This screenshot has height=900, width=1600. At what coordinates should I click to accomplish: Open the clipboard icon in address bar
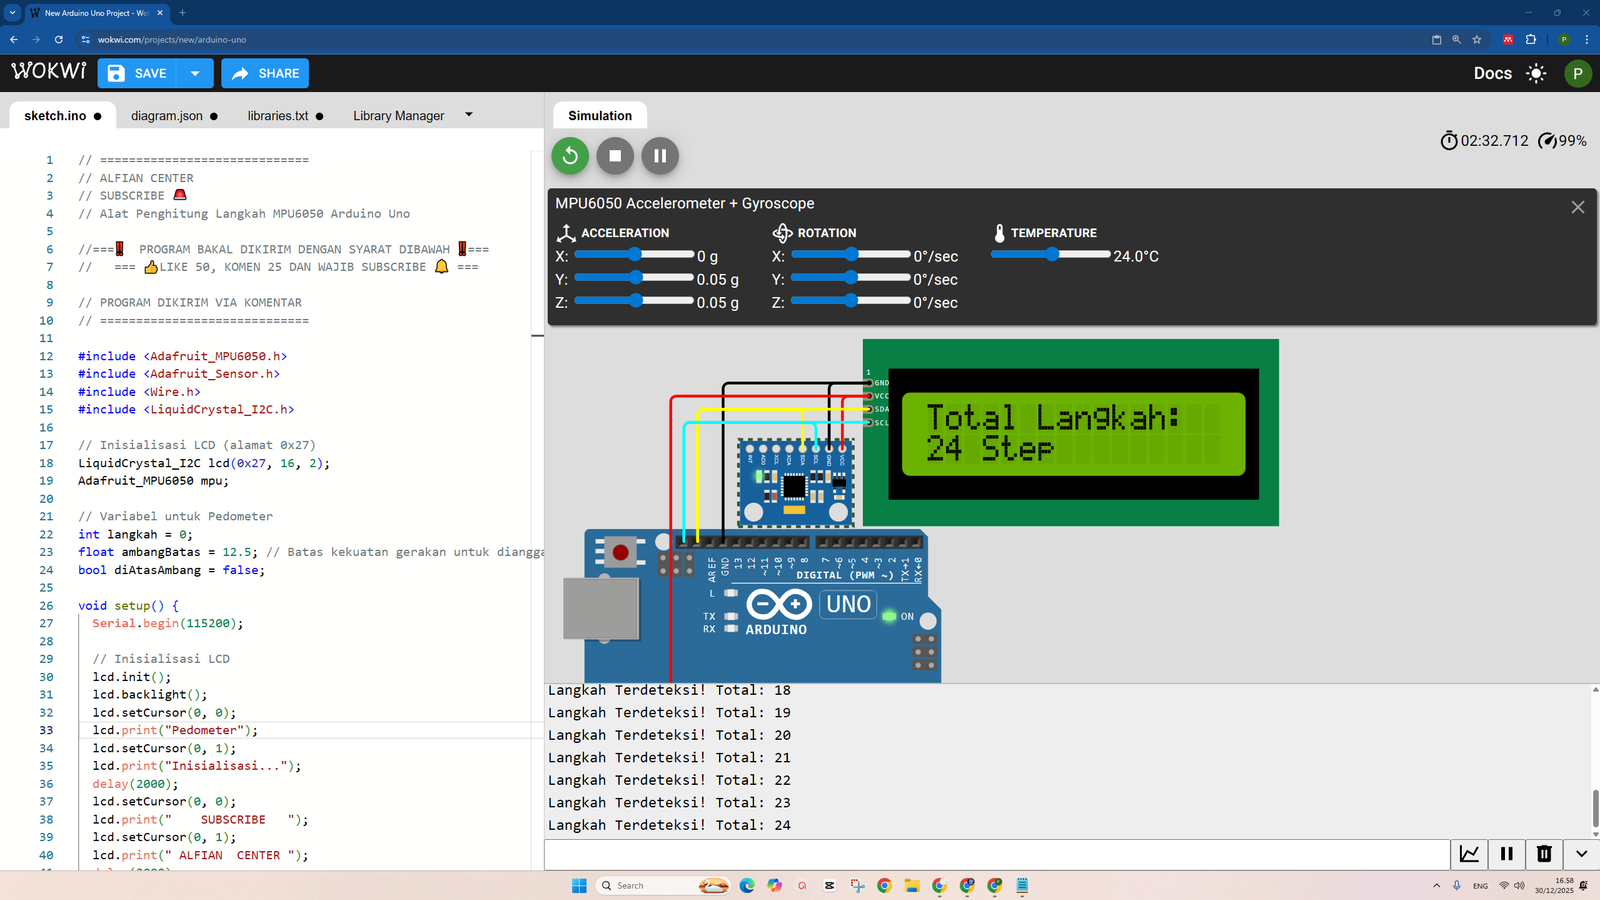tap(1436, 40)
